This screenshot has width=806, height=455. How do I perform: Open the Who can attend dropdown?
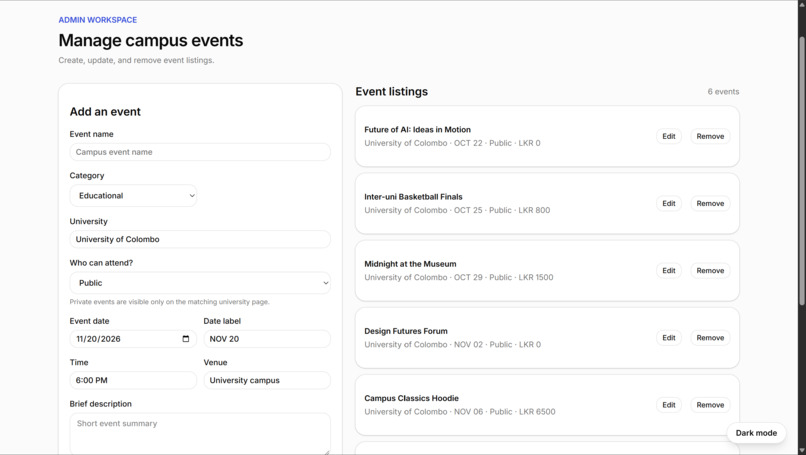[x=200, y=283]
